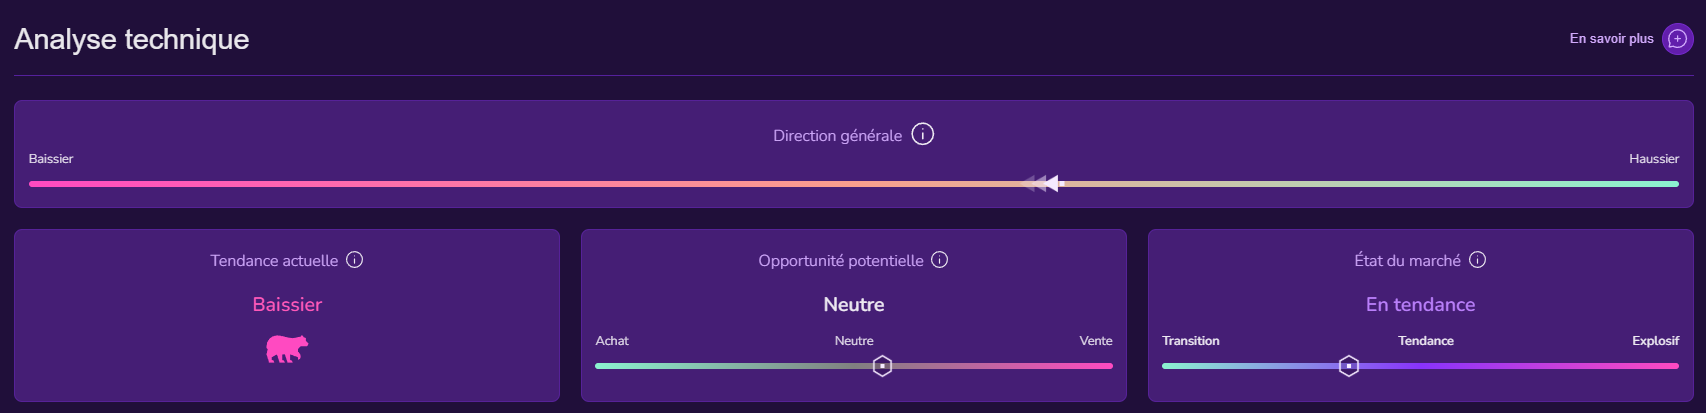The image size is (1706, 413).
Task: Click the Transition label on market slider
Action: point(1191,341)
